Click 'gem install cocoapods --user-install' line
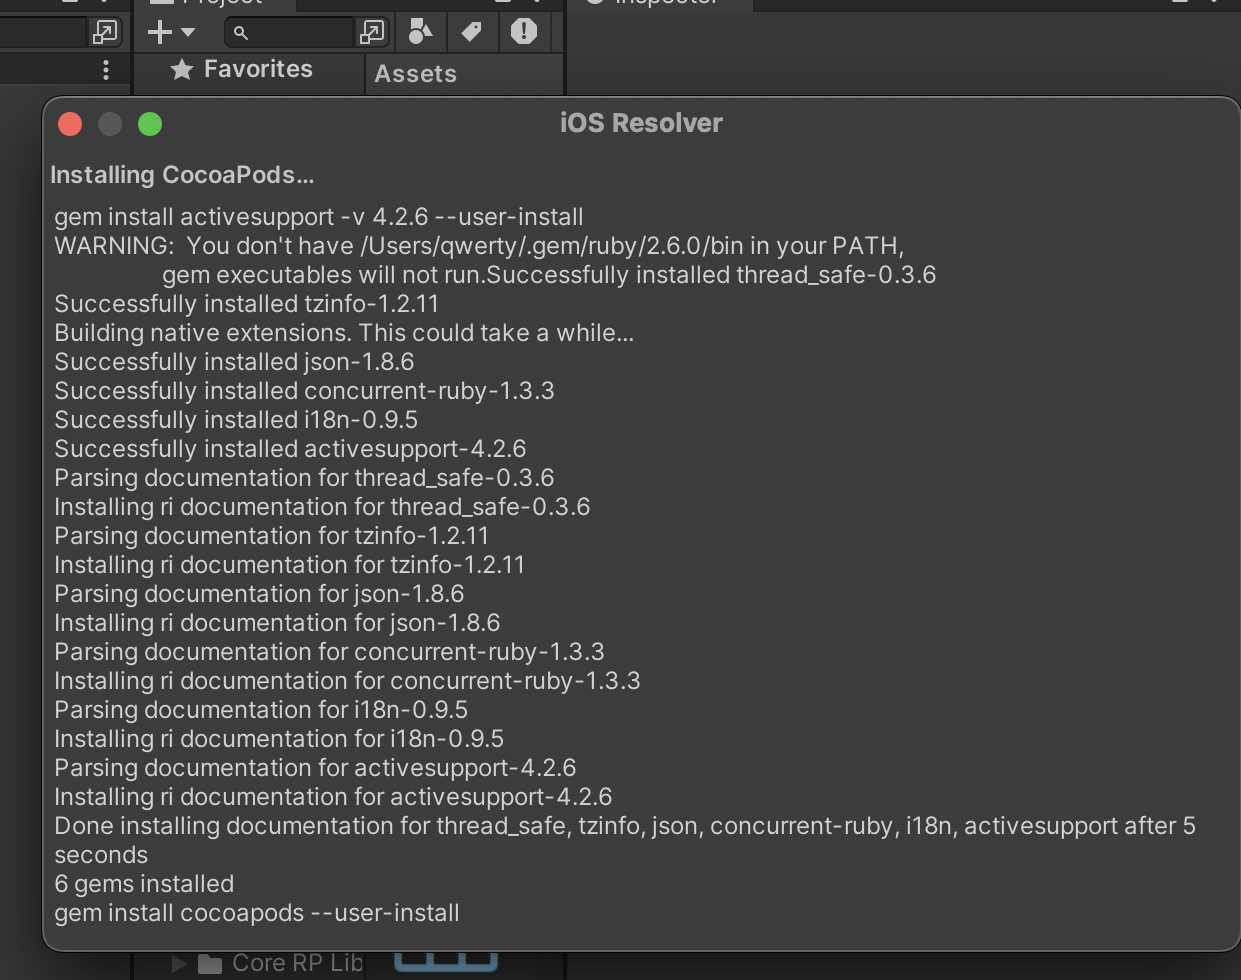The width and height of the screenshot is (1241, 980). tap(257, 913)
